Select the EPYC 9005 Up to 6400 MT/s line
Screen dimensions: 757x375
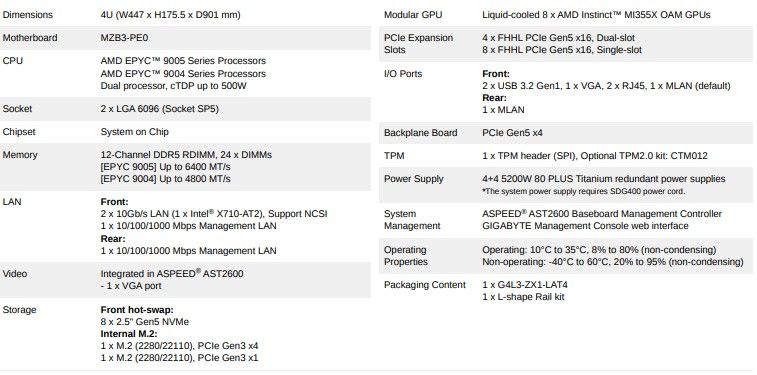(x=165, y=167)
